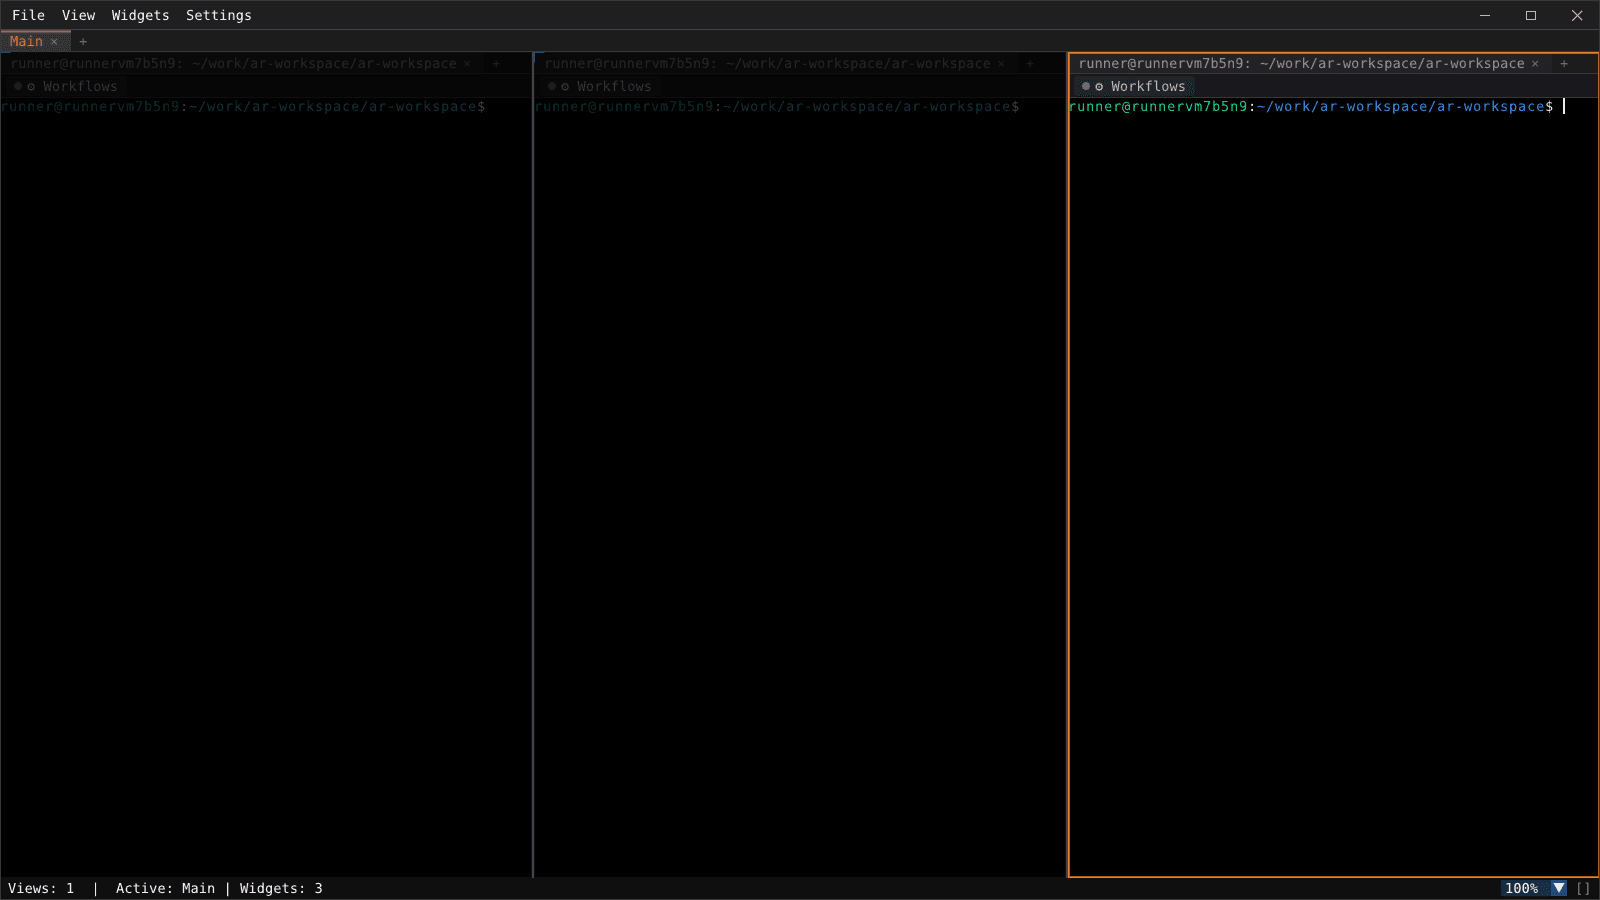Select the middle pane's terminal tab title
Image resolution: width=1600 pixels, height=900 pixels.
pyautogui.click(x=767, y=63)
